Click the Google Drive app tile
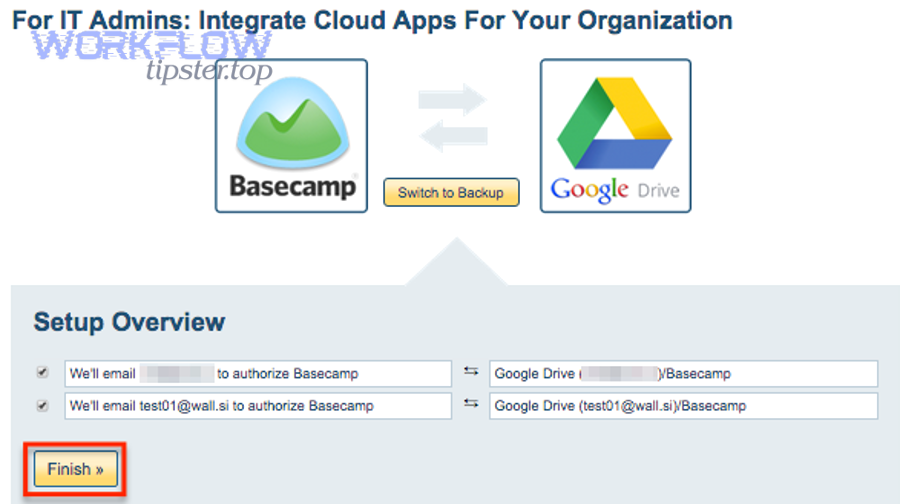The image size is (900, 504). pos(615,136)
